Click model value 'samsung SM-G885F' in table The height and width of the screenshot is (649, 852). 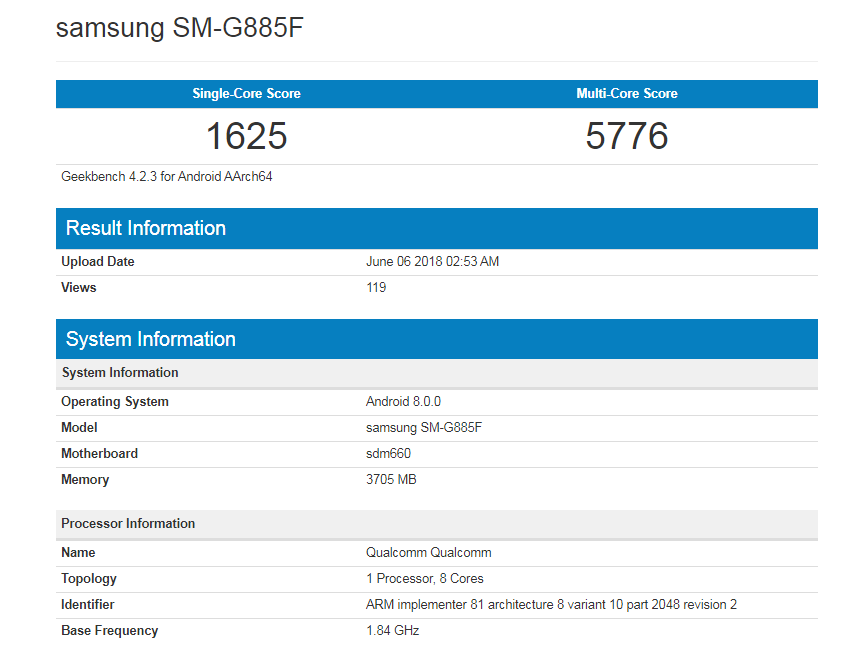[x=424, y=428]
